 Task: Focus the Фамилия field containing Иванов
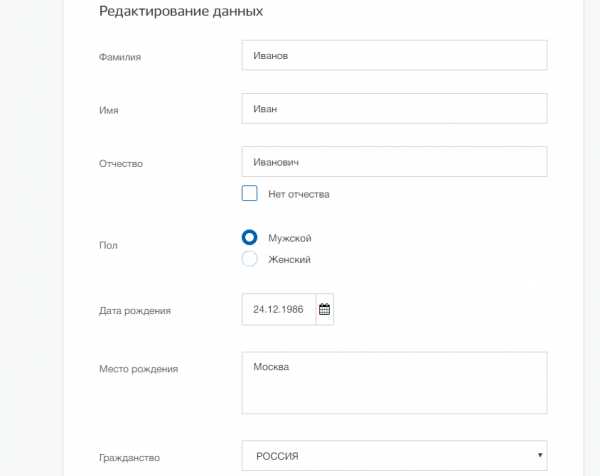[395, 55]
